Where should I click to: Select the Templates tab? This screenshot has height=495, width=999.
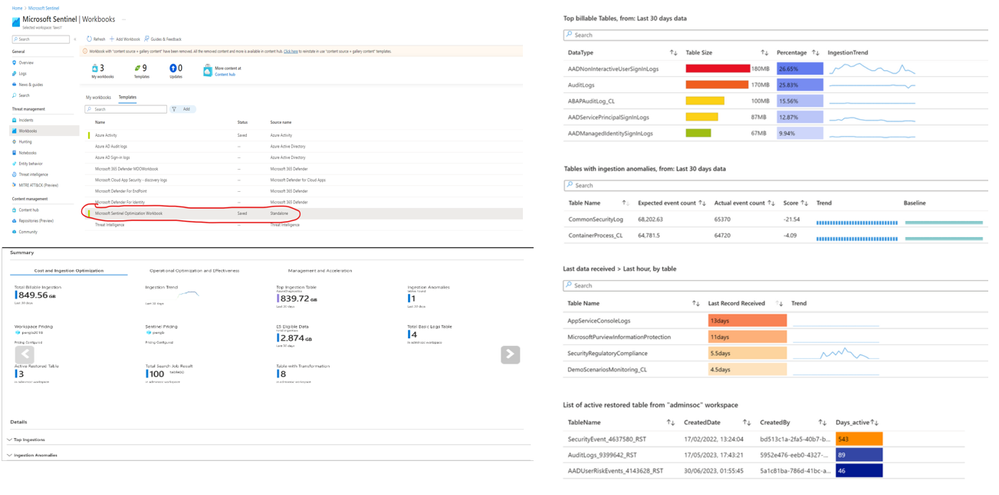pos(127,97)
